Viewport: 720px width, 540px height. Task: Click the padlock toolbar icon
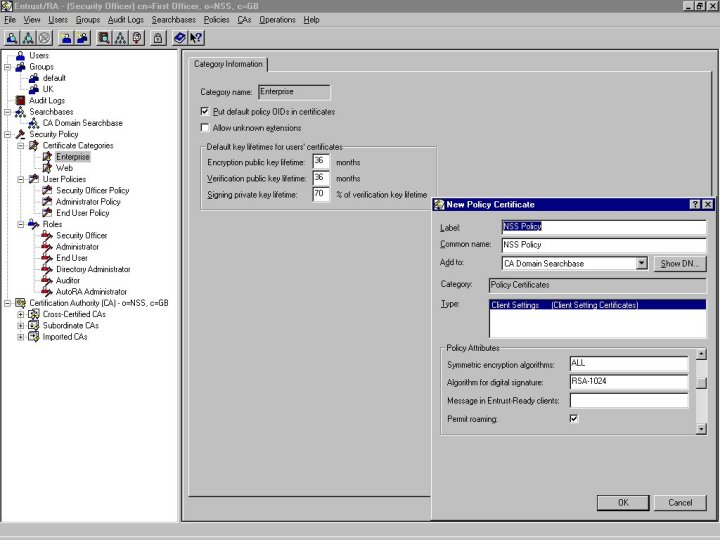point(158,38)
